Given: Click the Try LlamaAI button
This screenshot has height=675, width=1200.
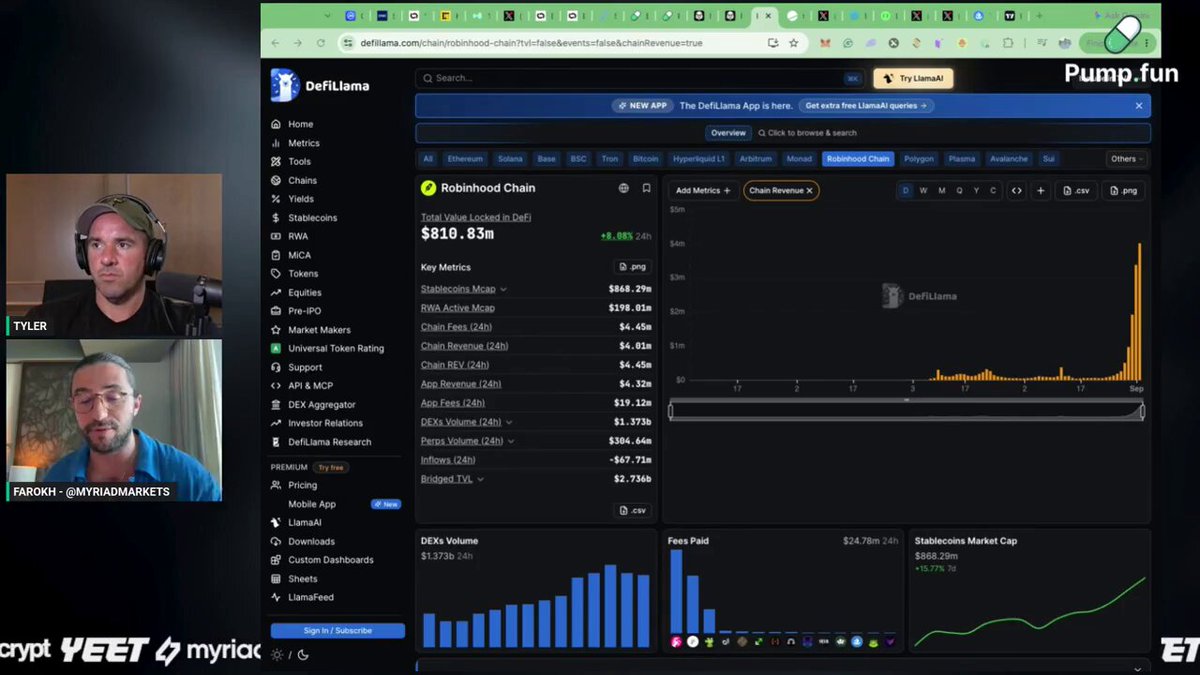Looking at the screenshot, I should (x=913, y=78).
